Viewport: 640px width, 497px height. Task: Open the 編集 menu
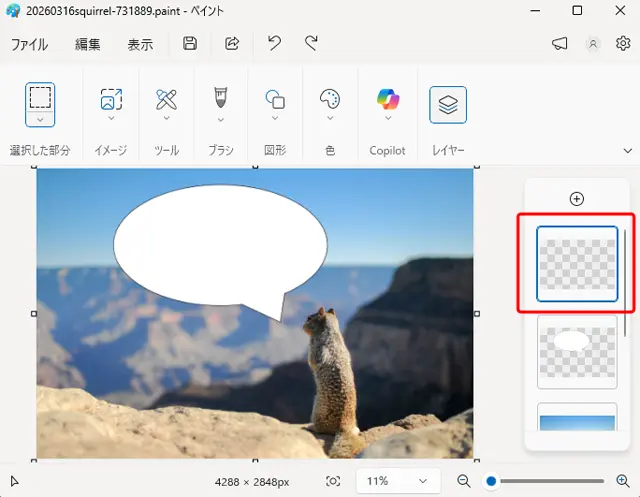coord(87,44)
